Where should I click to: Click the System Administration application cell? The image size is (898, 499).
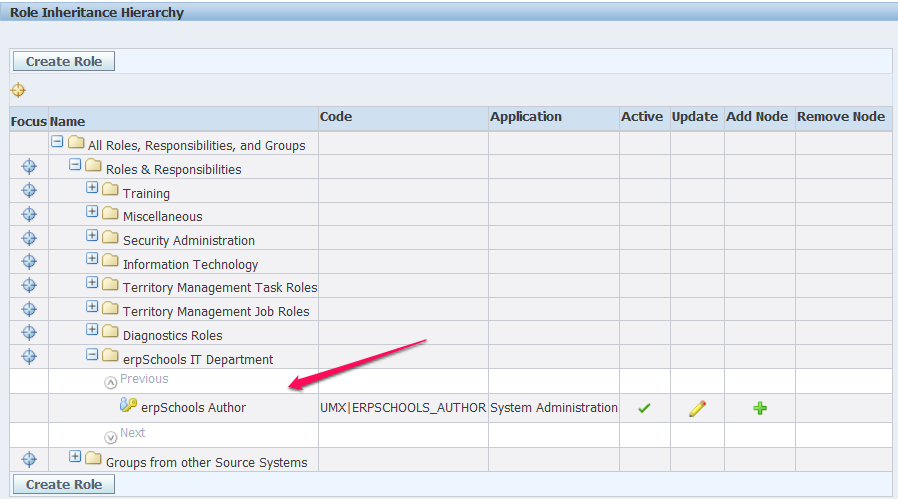coord(554,407)
